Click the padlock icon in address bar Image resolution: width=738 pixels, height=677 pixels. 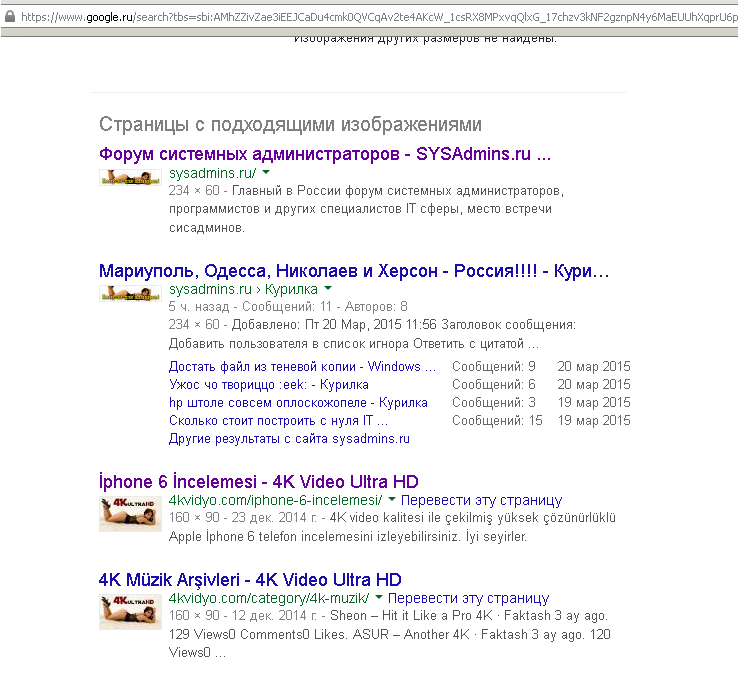point(9,17)
